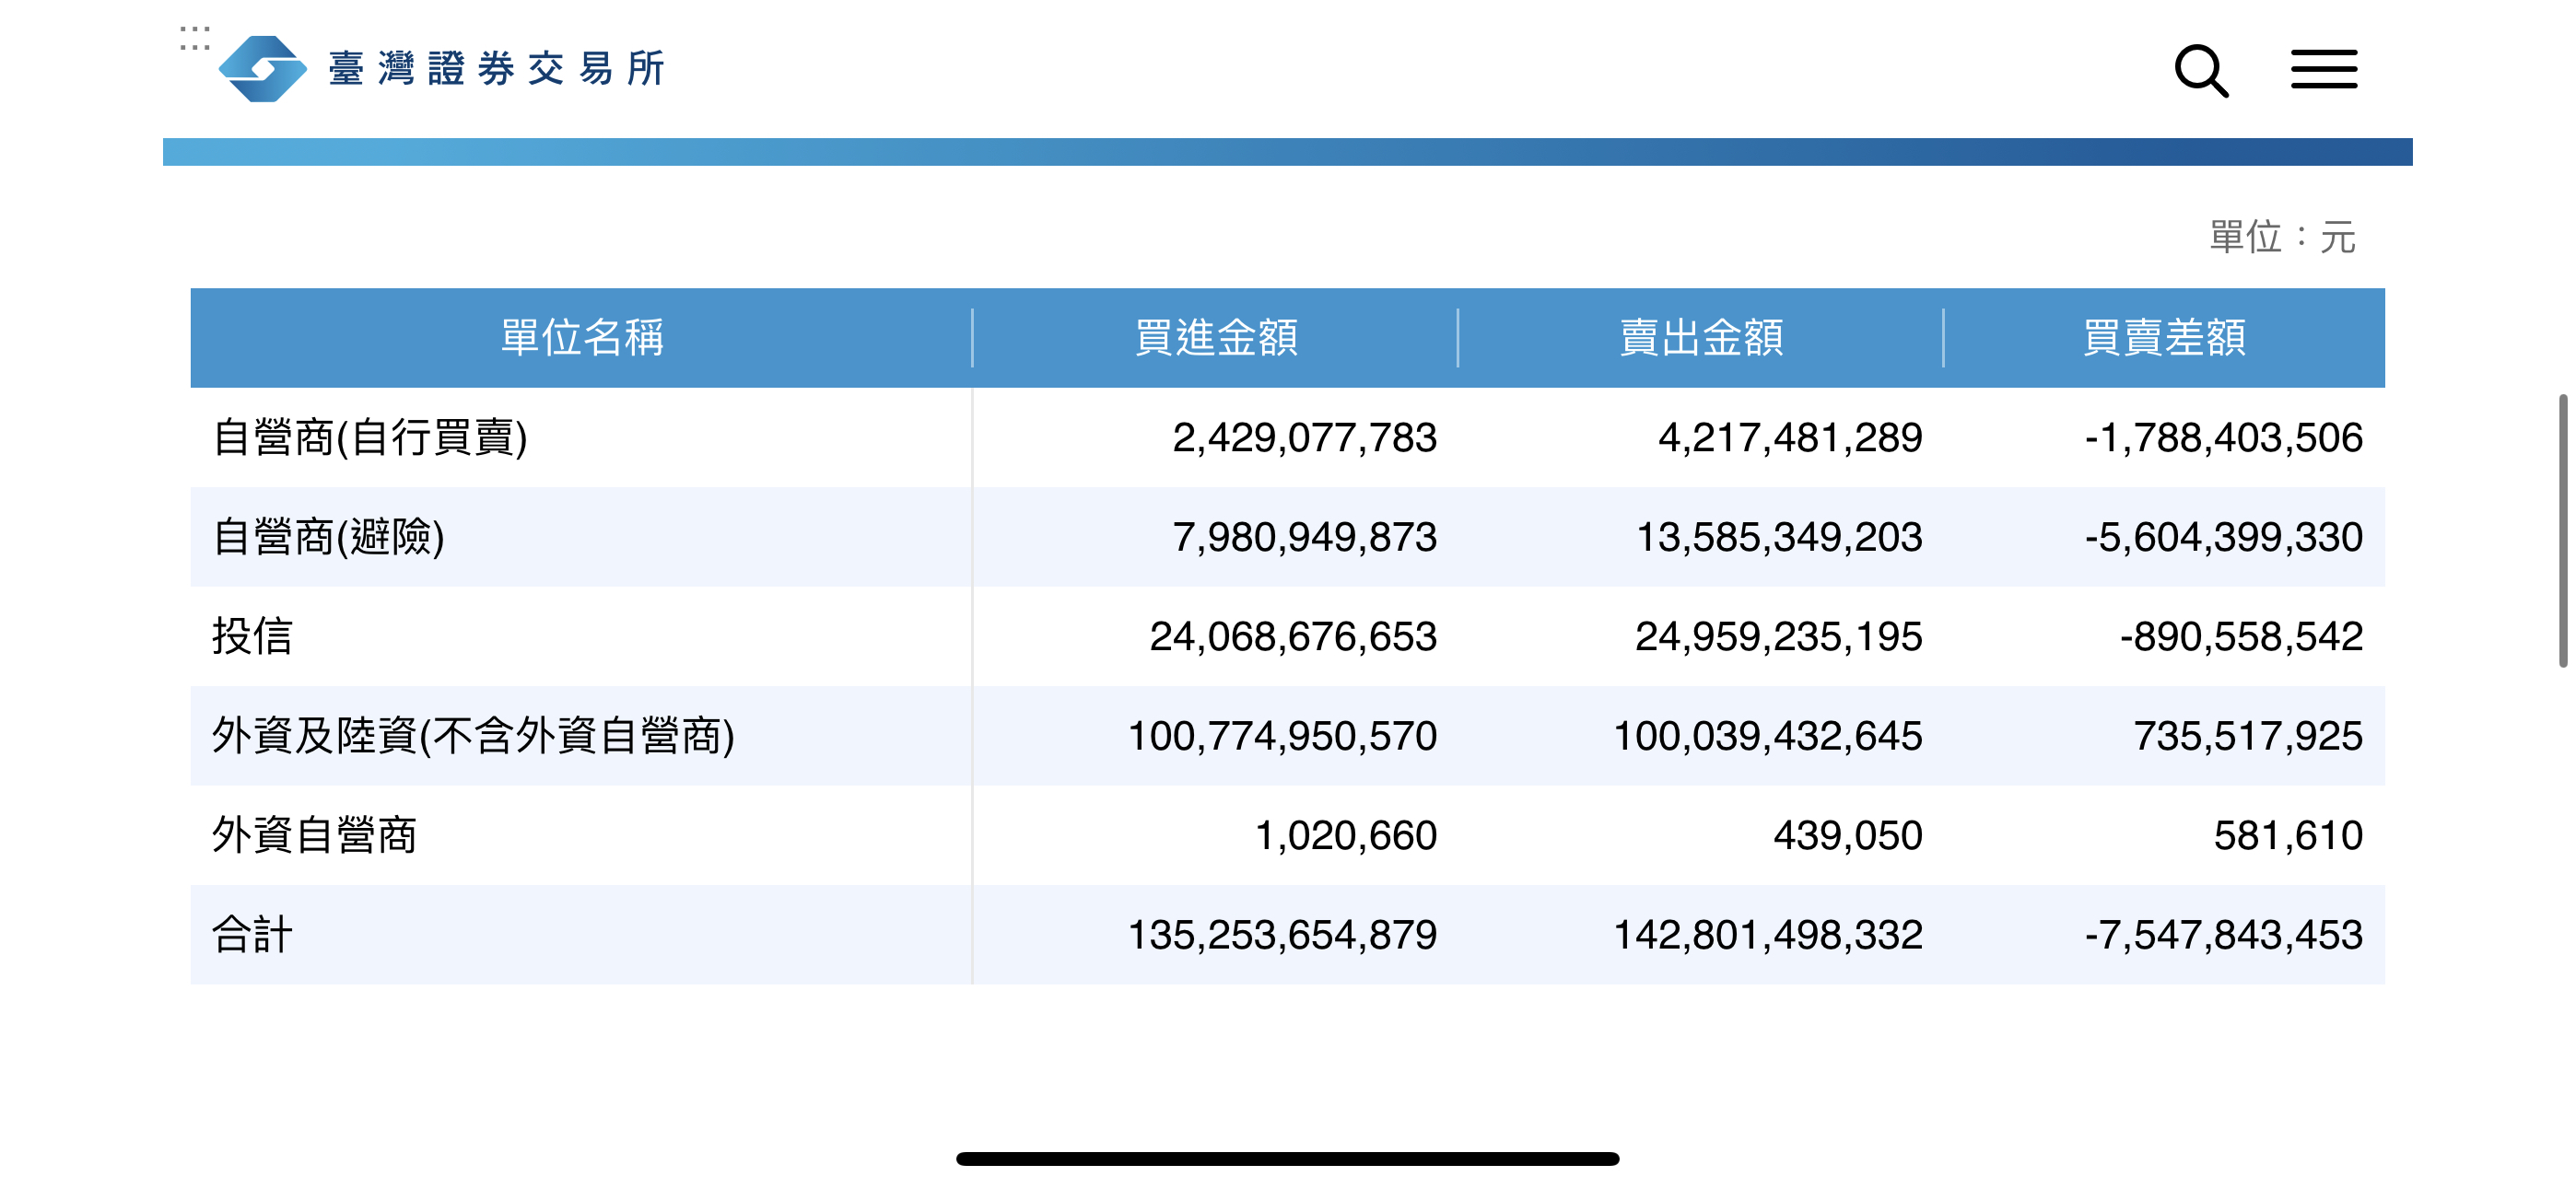Click difference value -5,604,399,330

pos(2223,537)
